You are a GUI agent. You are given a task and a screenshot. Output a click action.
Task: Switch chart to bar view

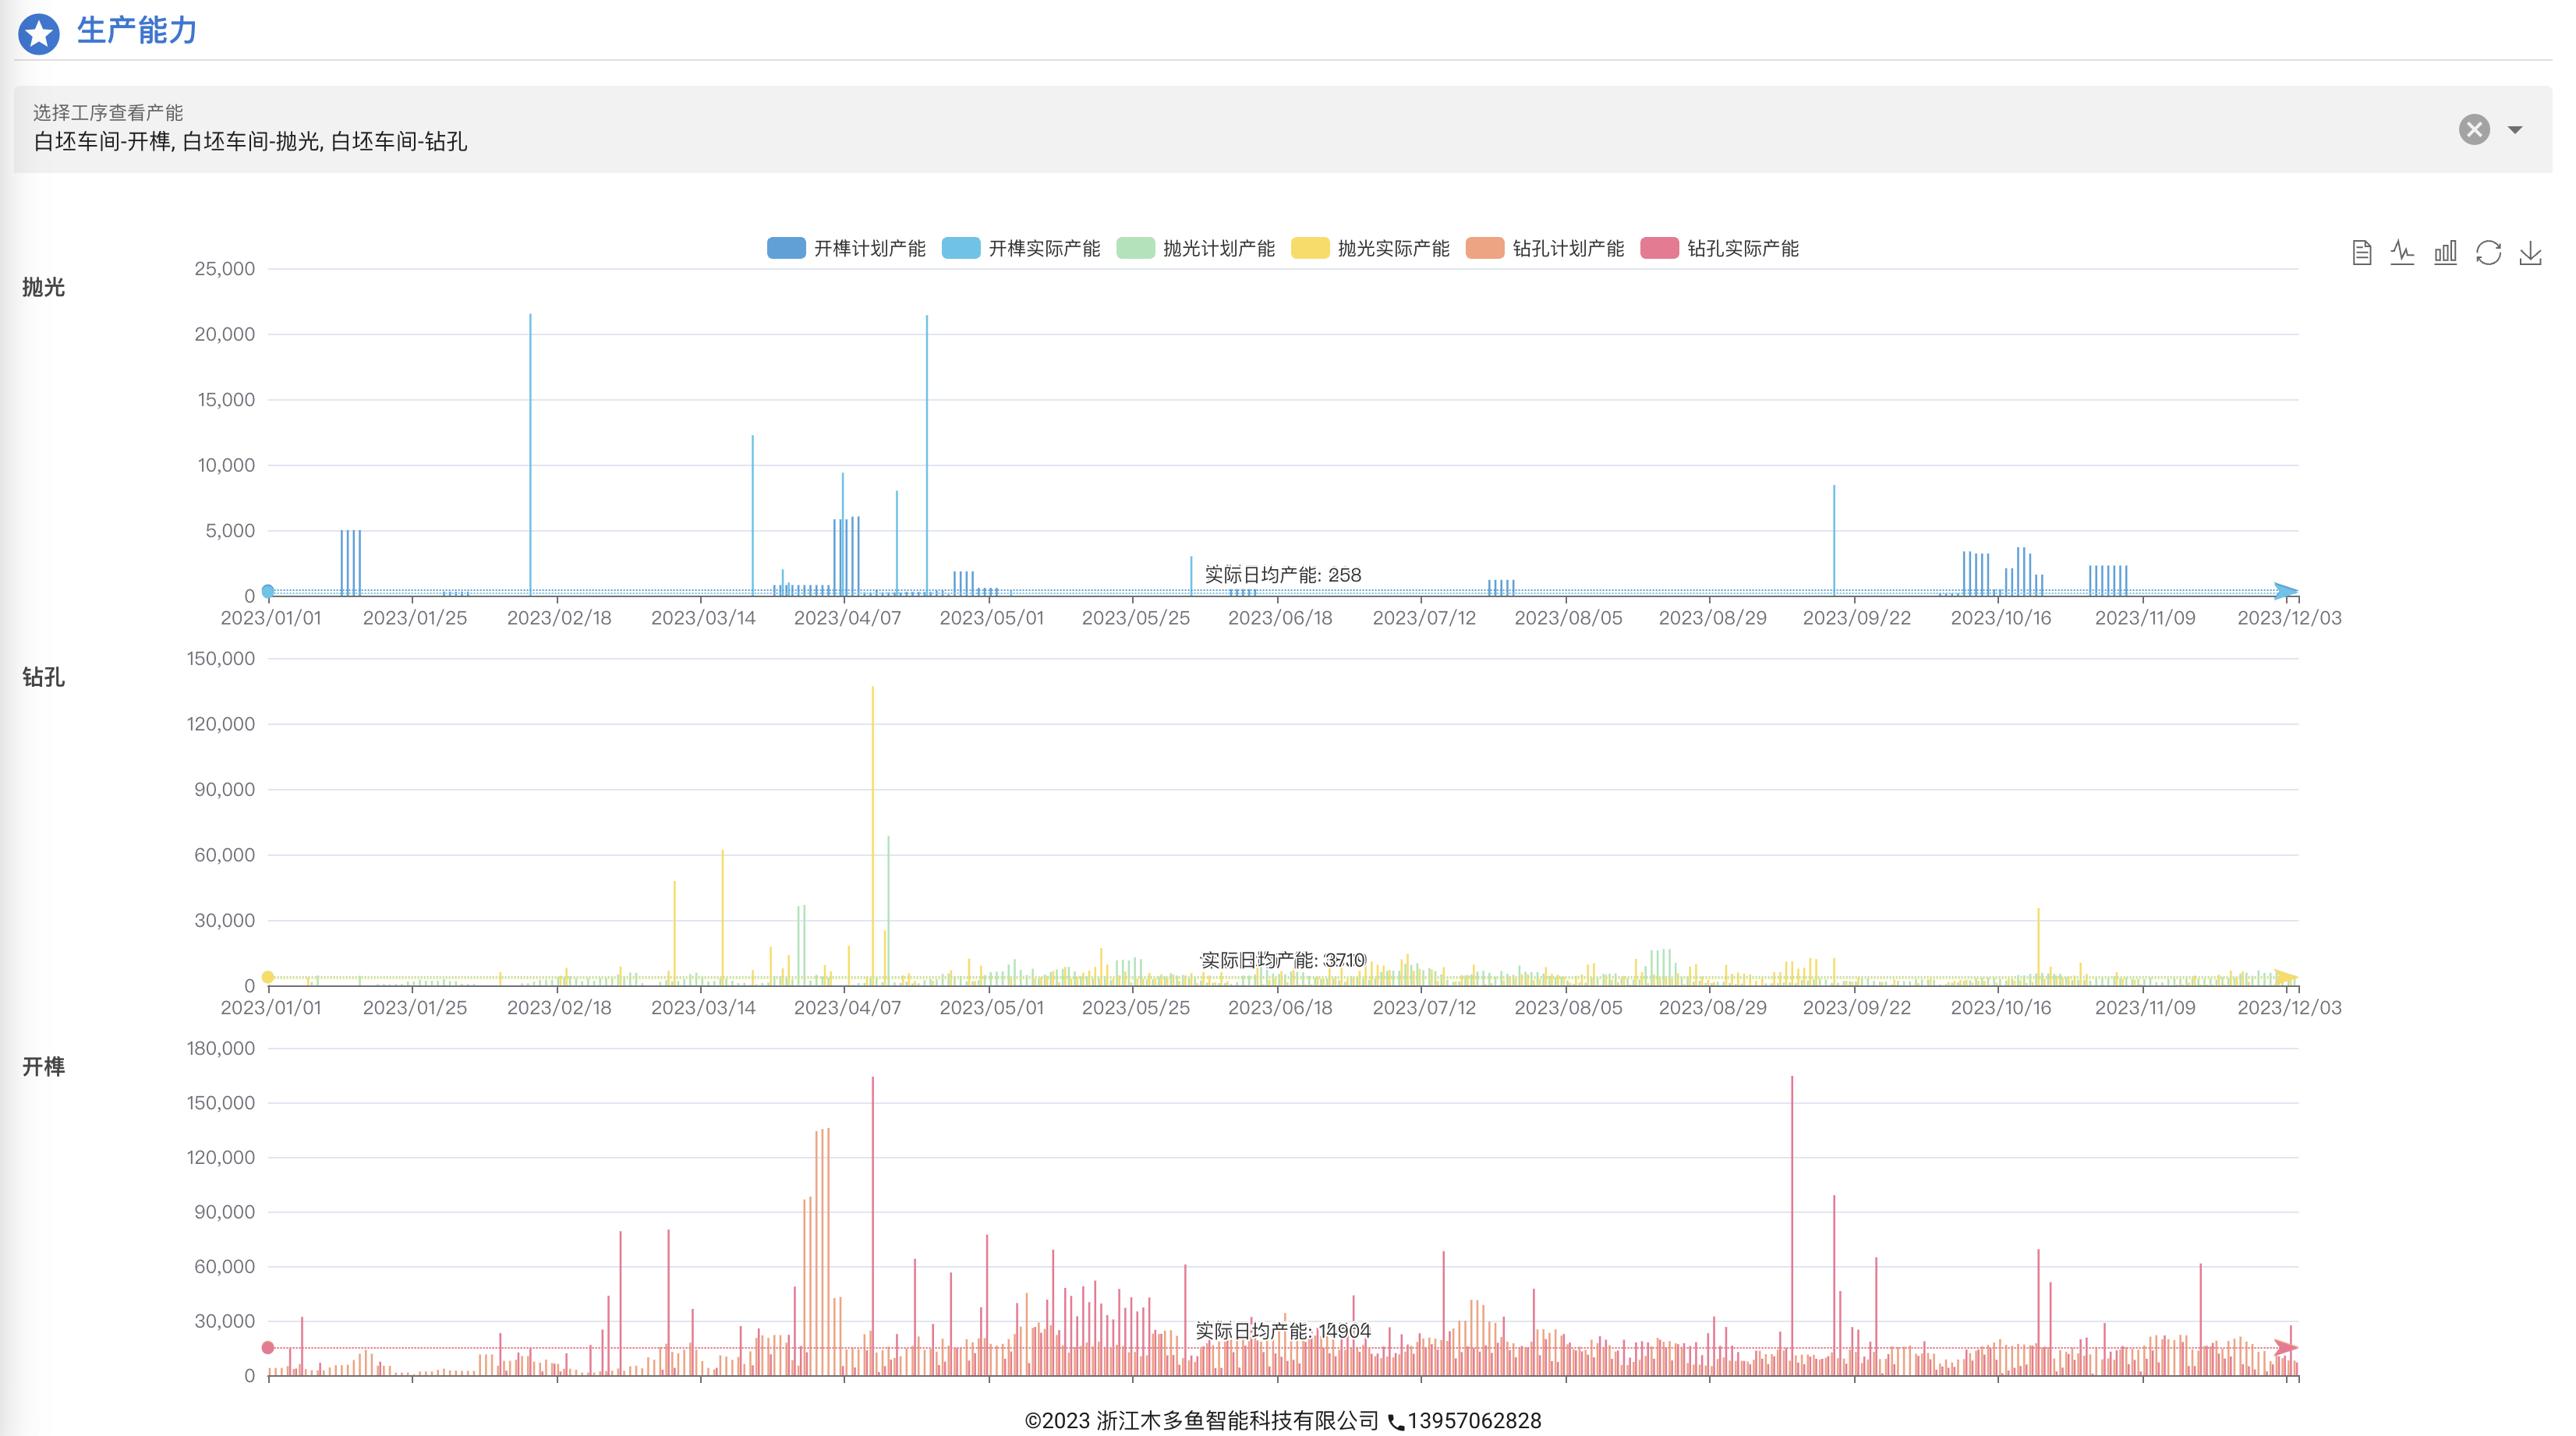[2445, 253]
